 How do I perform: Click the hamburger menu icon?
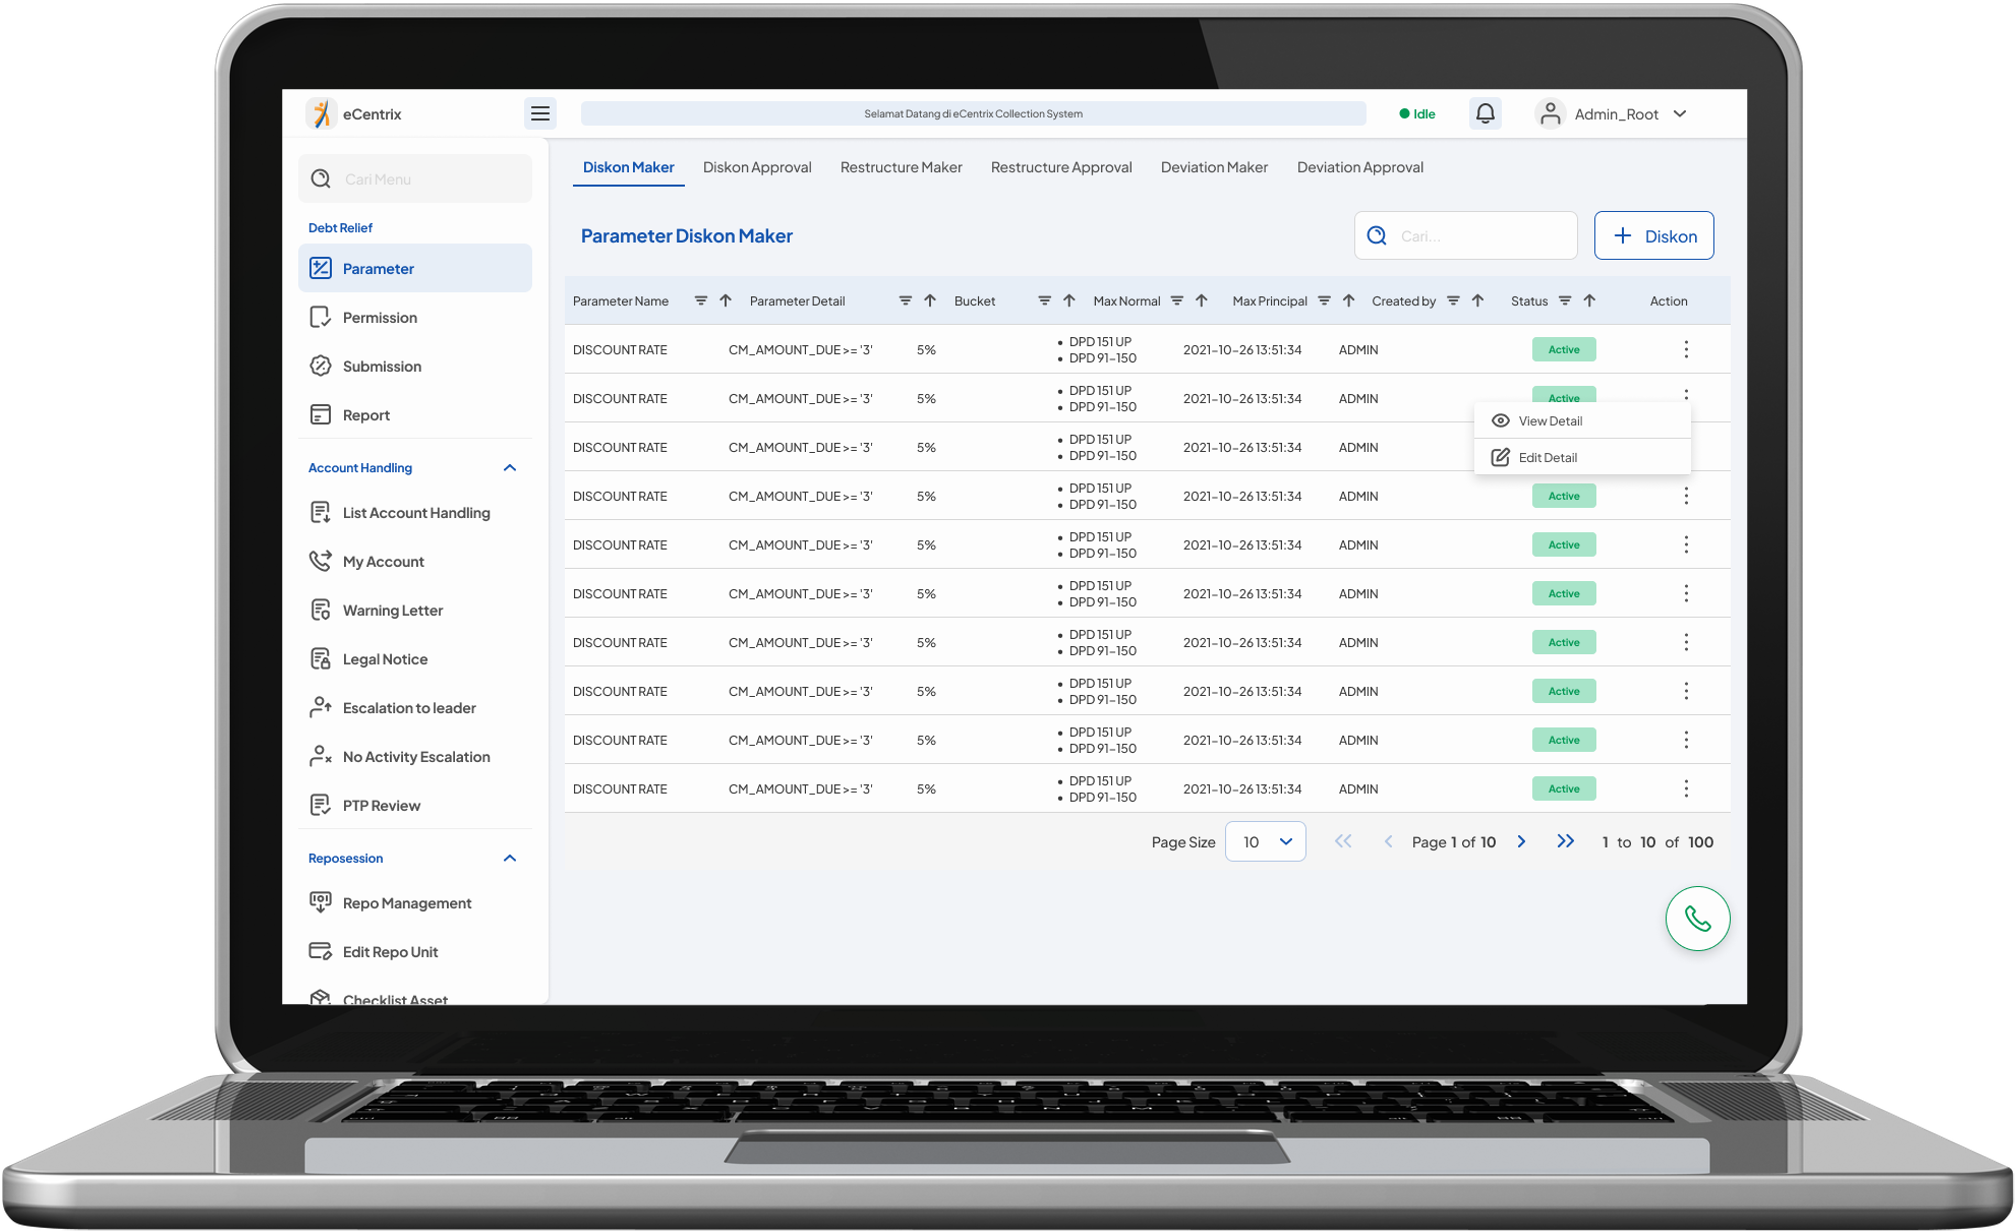[x=540, y=114]
